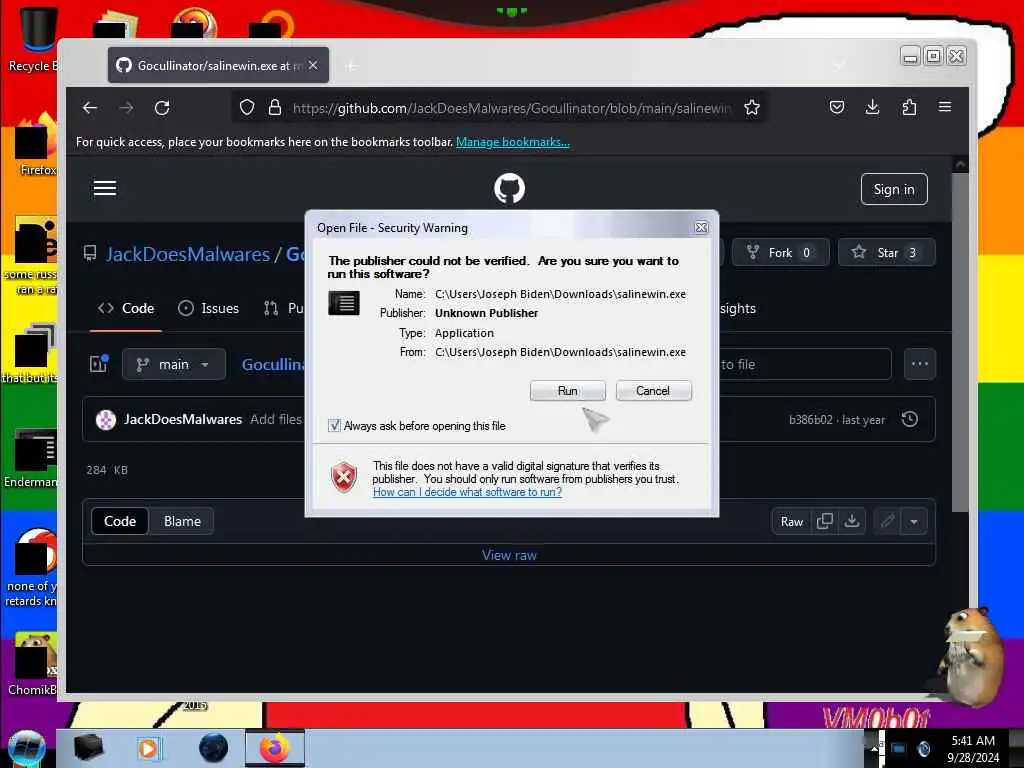Click the Run button in security warning
The width and height of the screenshot is (1024, 768).
pos(567,391)
